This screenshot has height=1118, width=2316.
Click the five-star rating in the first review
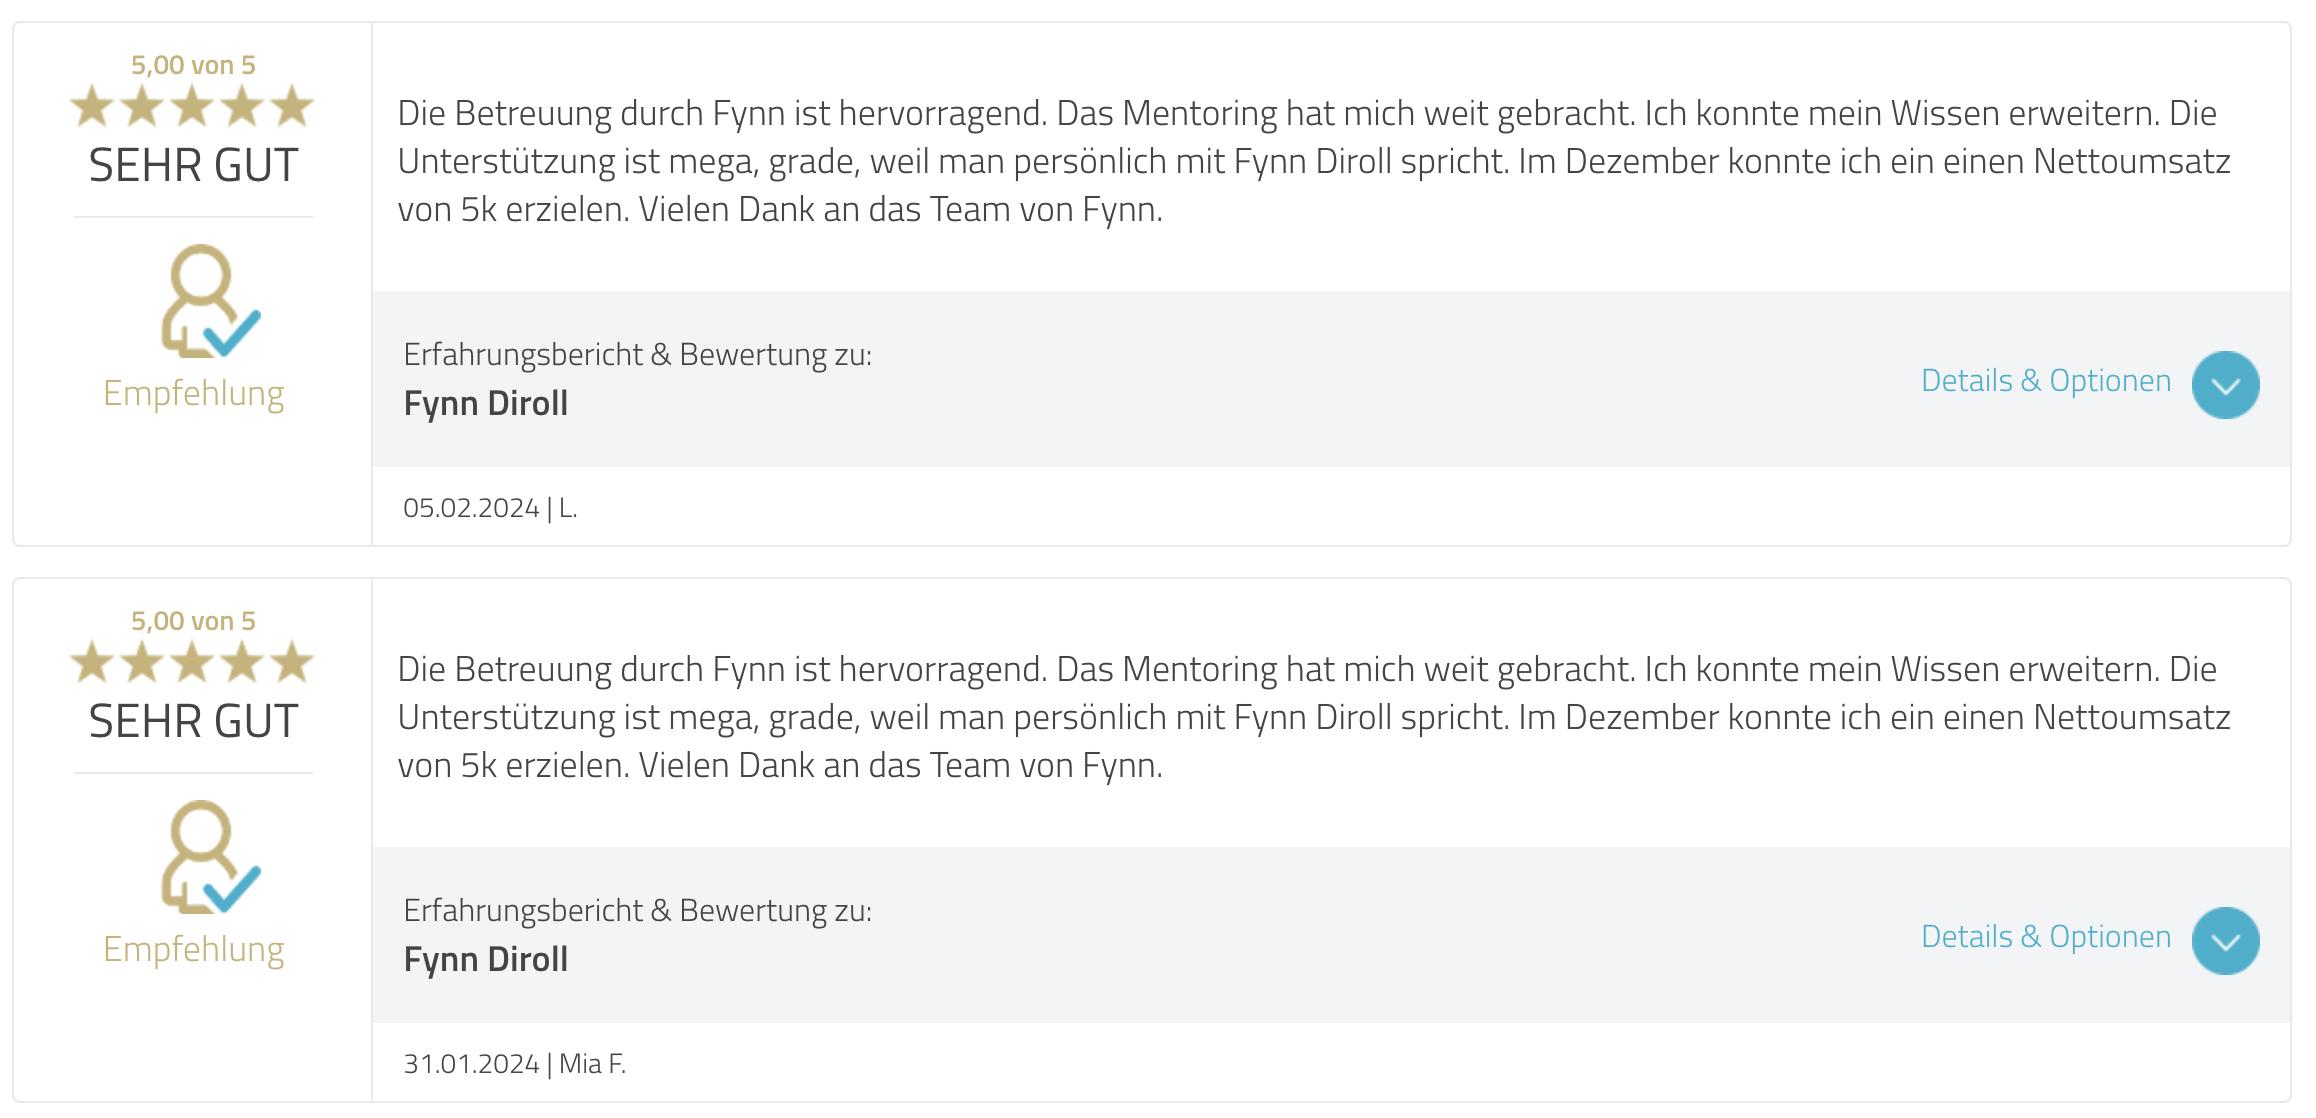[x=192, y=106]
